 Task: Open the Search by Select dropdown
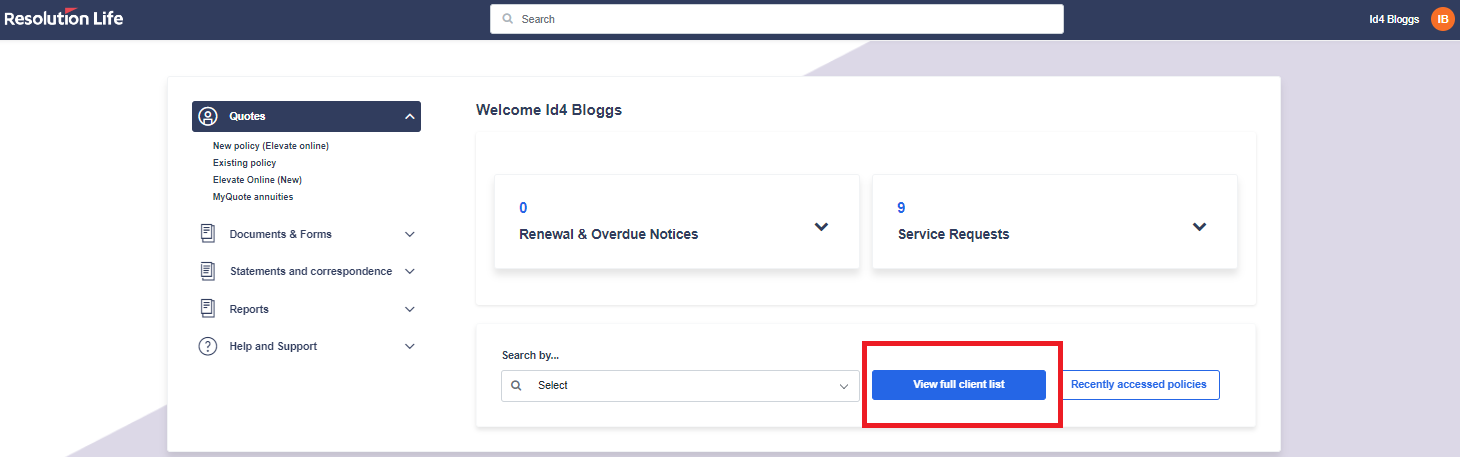coord(680,385)
